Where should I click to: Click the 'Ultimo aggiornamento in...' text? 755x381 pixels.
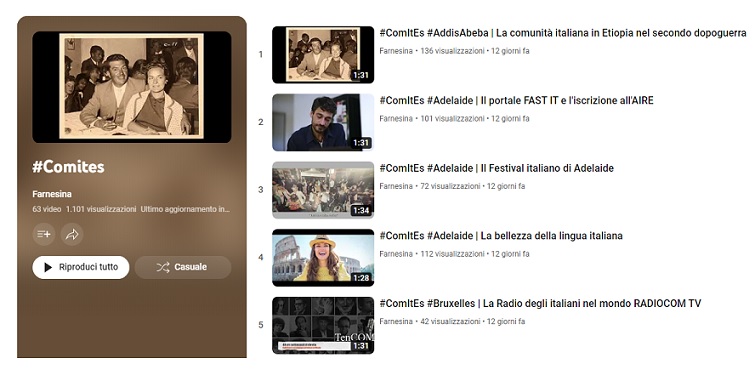click(185, 209)
